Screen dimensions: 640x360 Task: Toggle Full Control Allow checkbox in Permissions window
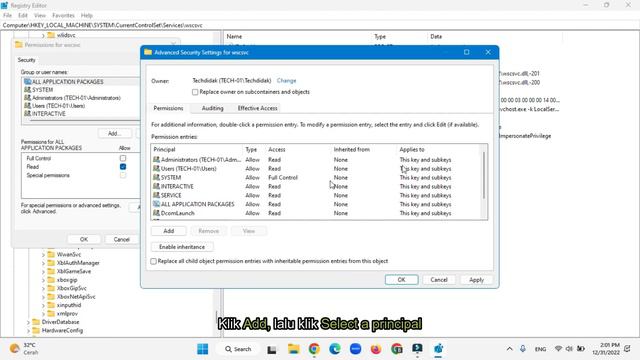[123, 158]
